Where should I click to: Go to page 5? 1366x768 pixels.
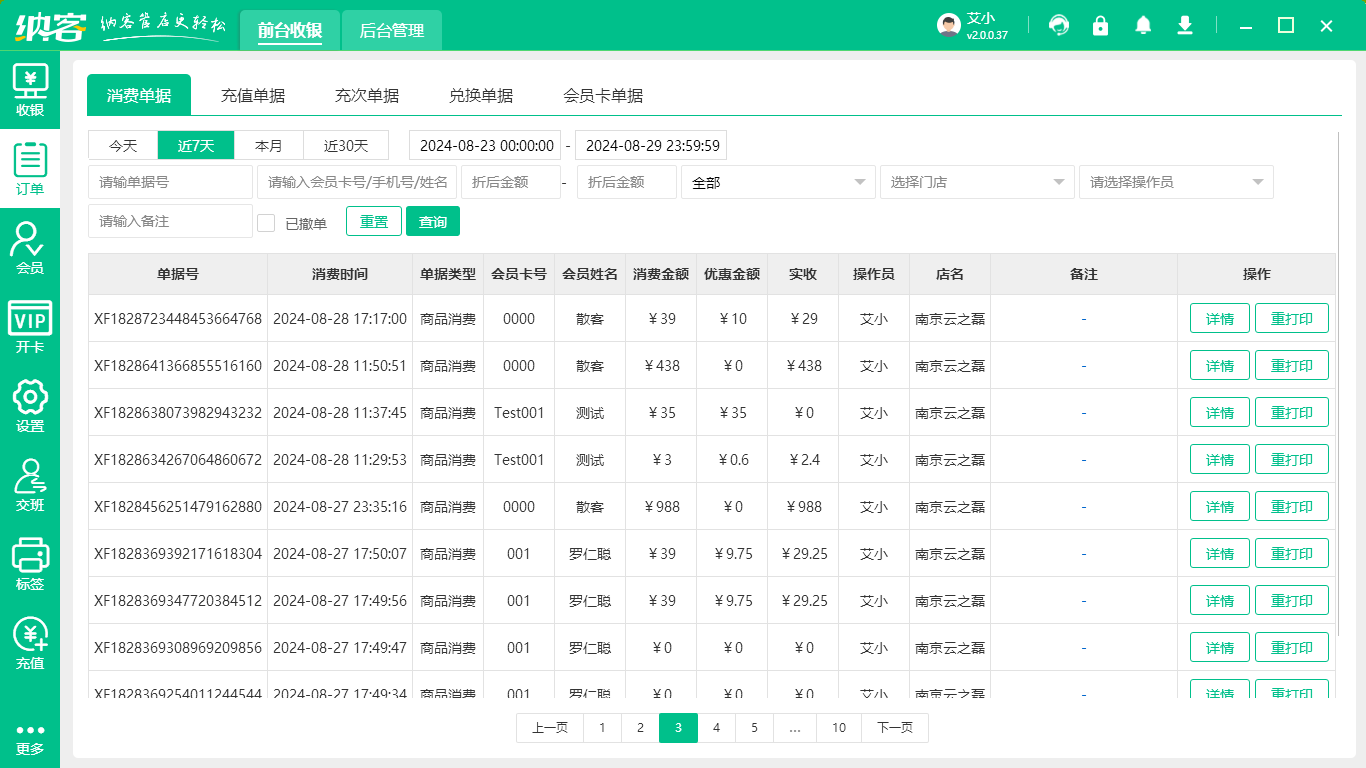[x=754, y=728]
